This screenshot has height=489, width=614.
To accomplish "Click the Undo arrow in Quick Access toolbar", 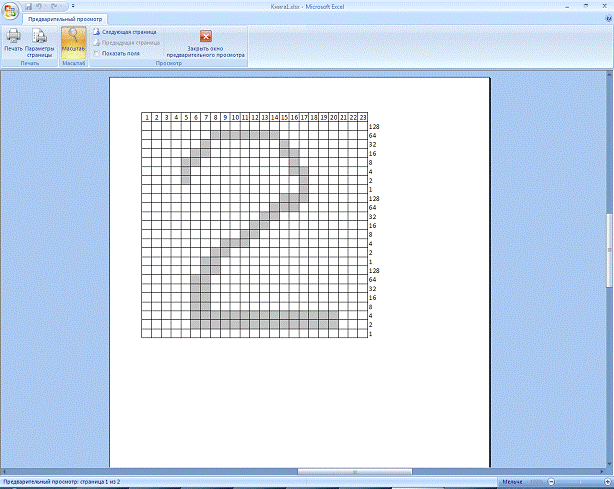I will (39, 6).
